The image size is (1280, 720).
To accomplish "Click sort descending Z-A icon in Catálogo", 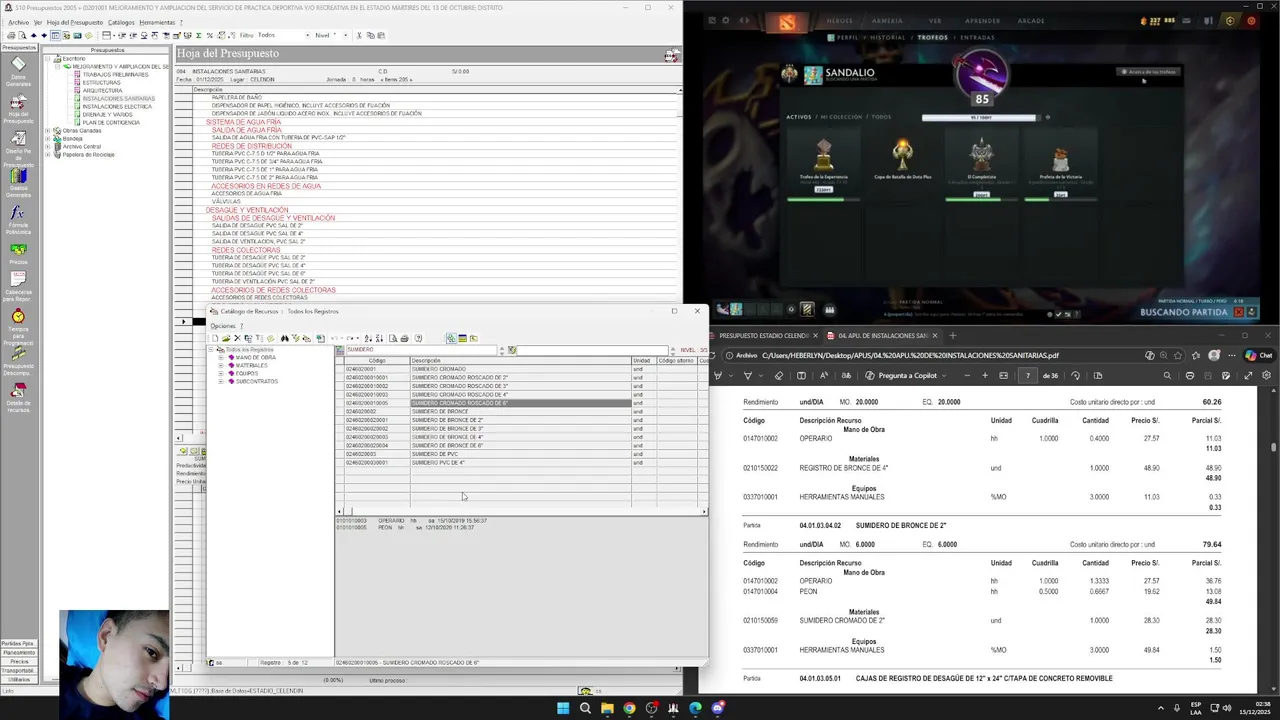I will (x=379, y=338).
